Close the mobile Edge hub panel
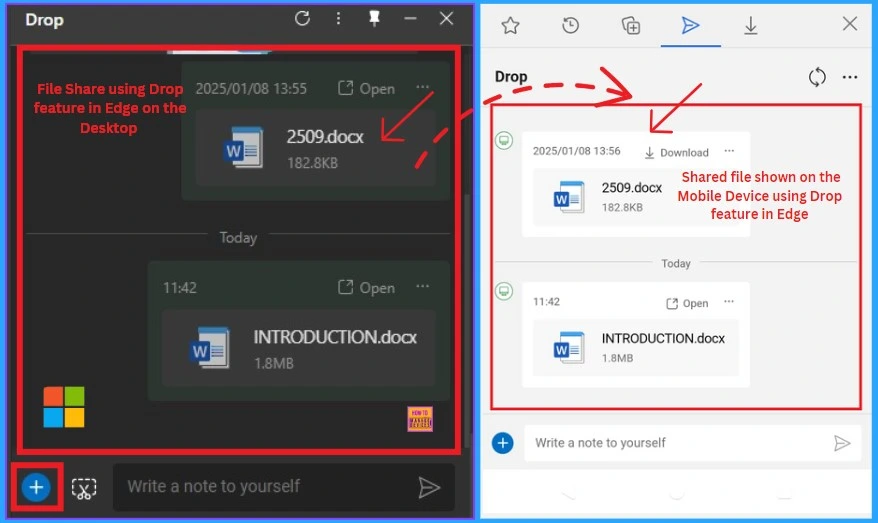Image resolution: width=878 pixels, height=523 pixels. (850, 24)
